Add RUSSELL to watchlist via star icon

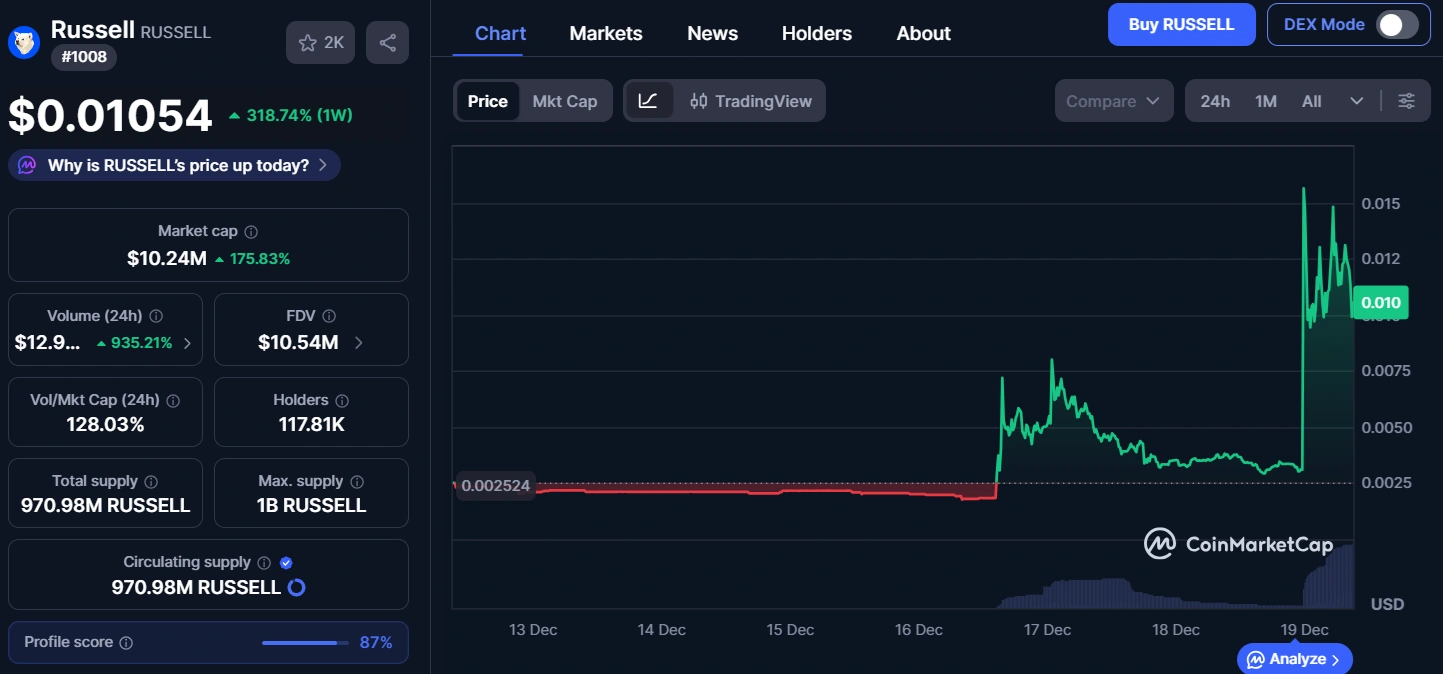point(306,42)
